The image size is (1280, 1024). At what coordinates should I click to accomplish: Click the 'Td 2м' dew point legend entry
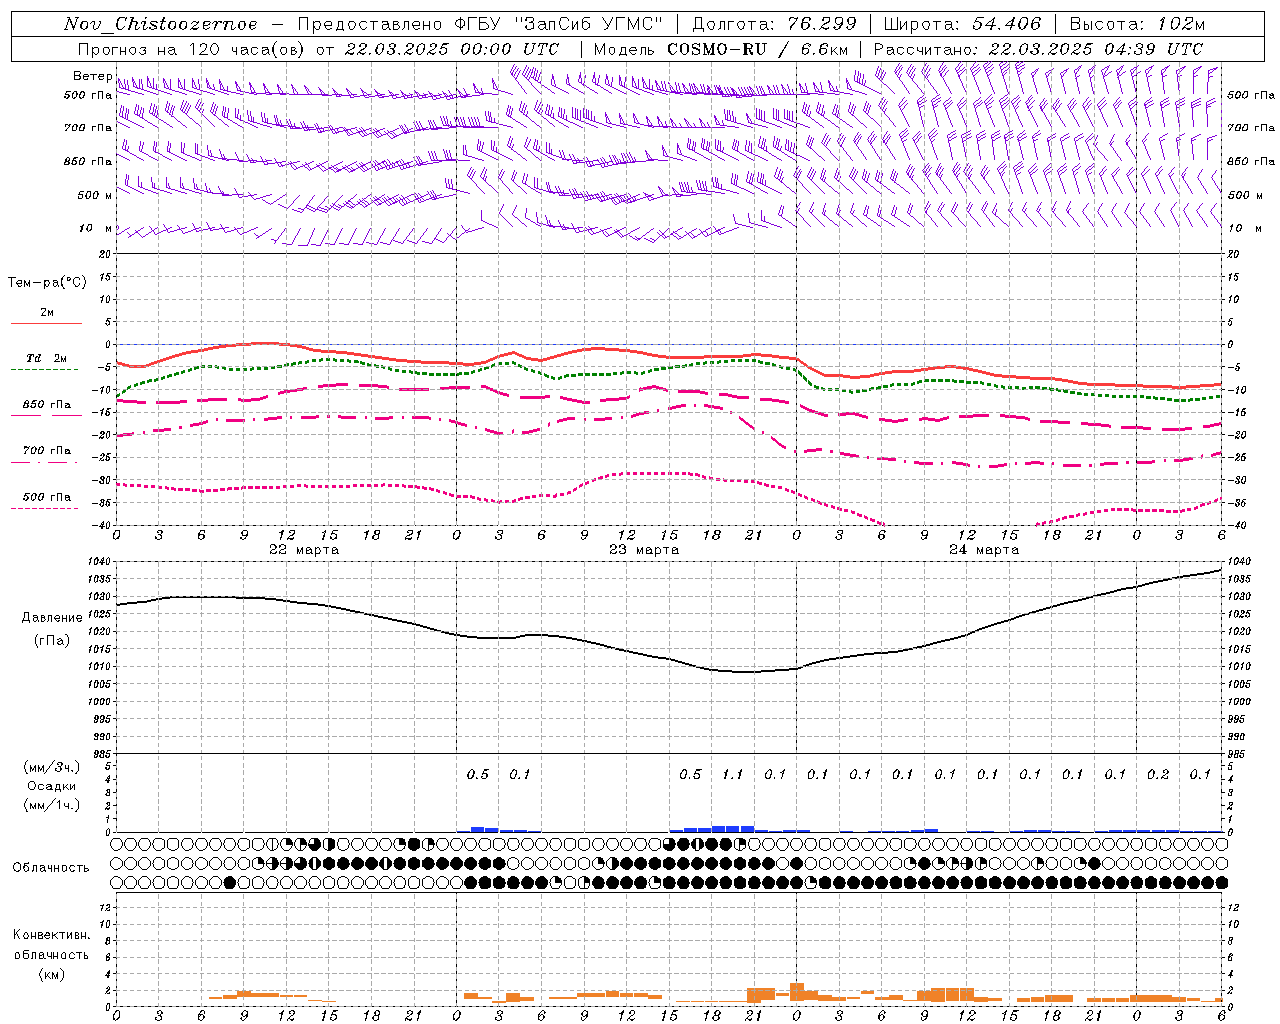[x=46, y=358]
